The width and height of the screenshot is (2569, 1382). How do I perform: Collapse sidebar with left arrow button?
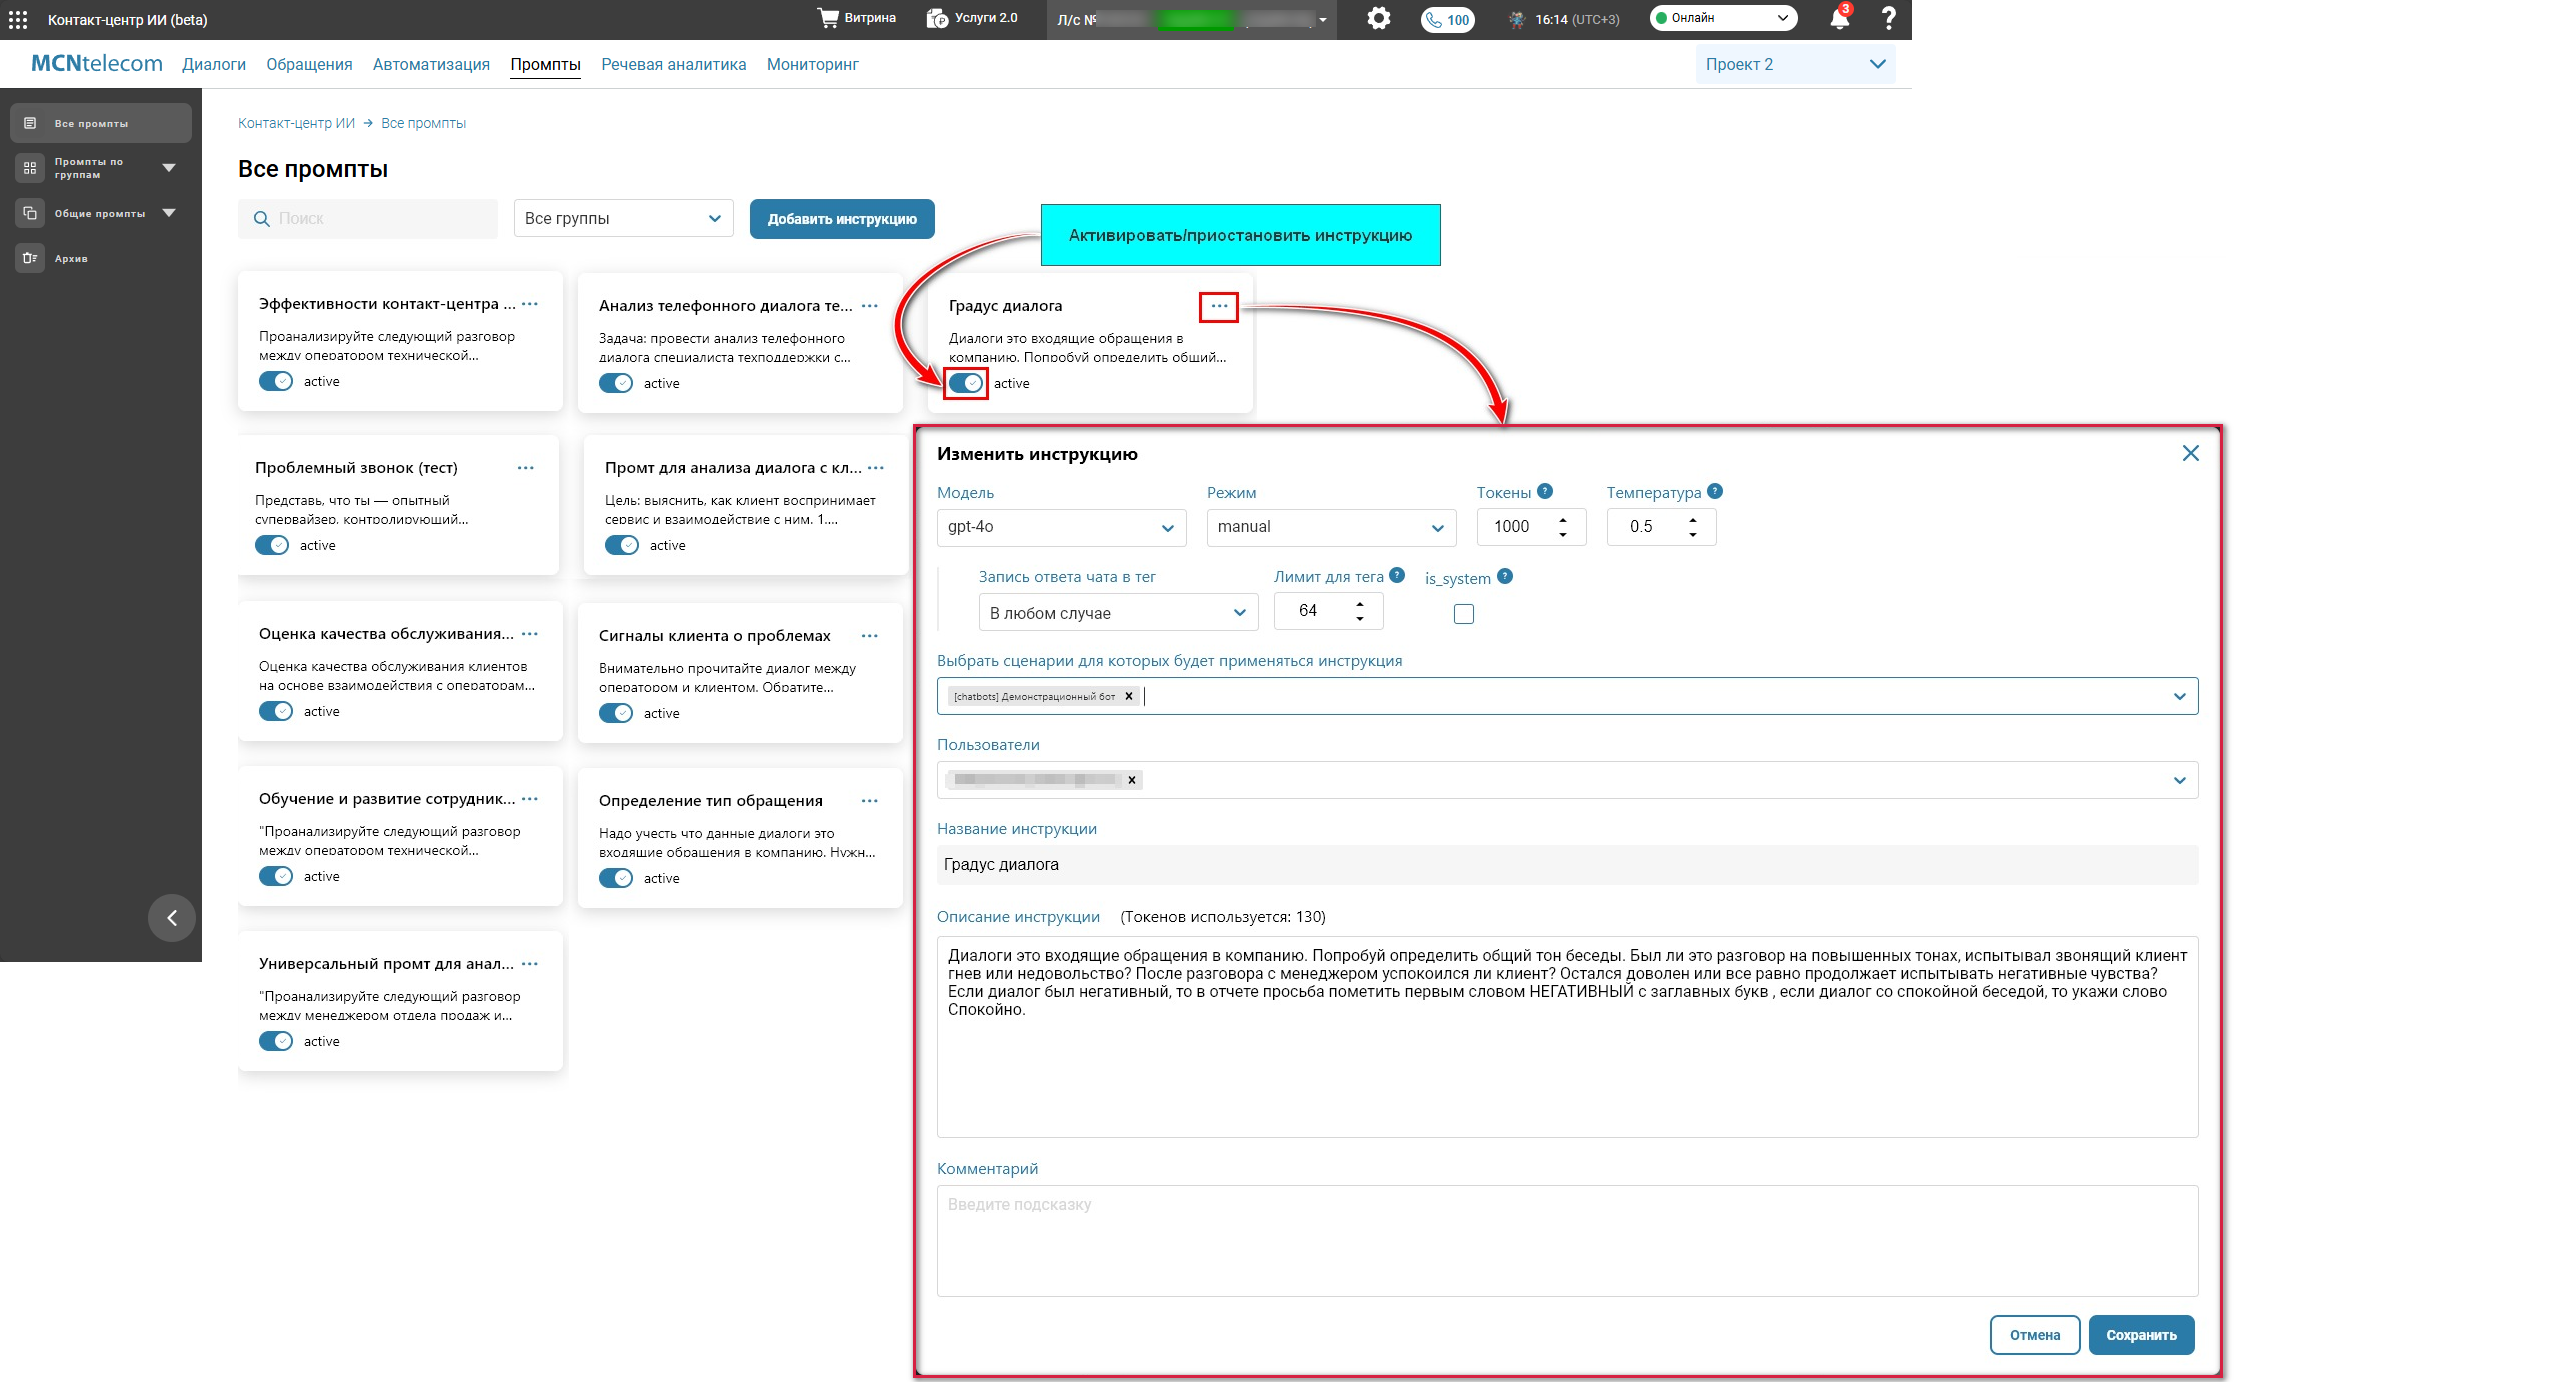coord(172,918)
